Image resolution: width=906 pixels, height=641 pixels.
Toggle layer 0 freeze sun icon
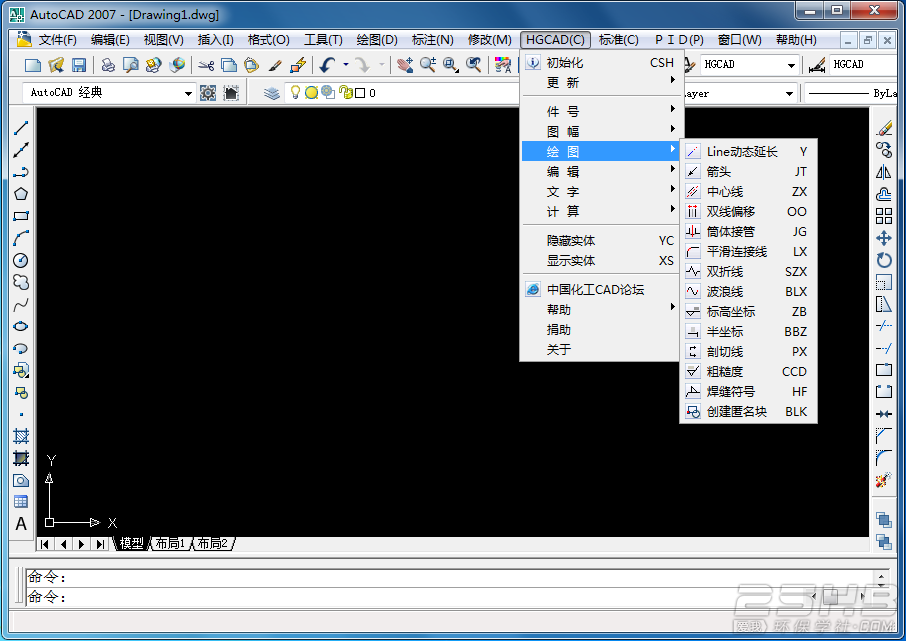(311, 92)
